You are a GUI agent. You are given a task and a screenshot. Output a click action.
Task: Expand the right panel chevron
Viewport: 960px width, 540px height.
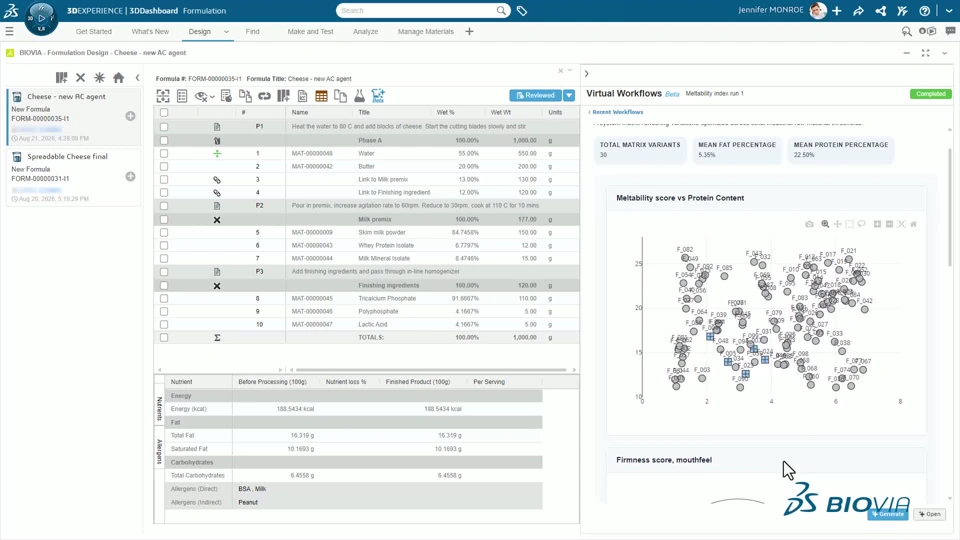point(587,73)
